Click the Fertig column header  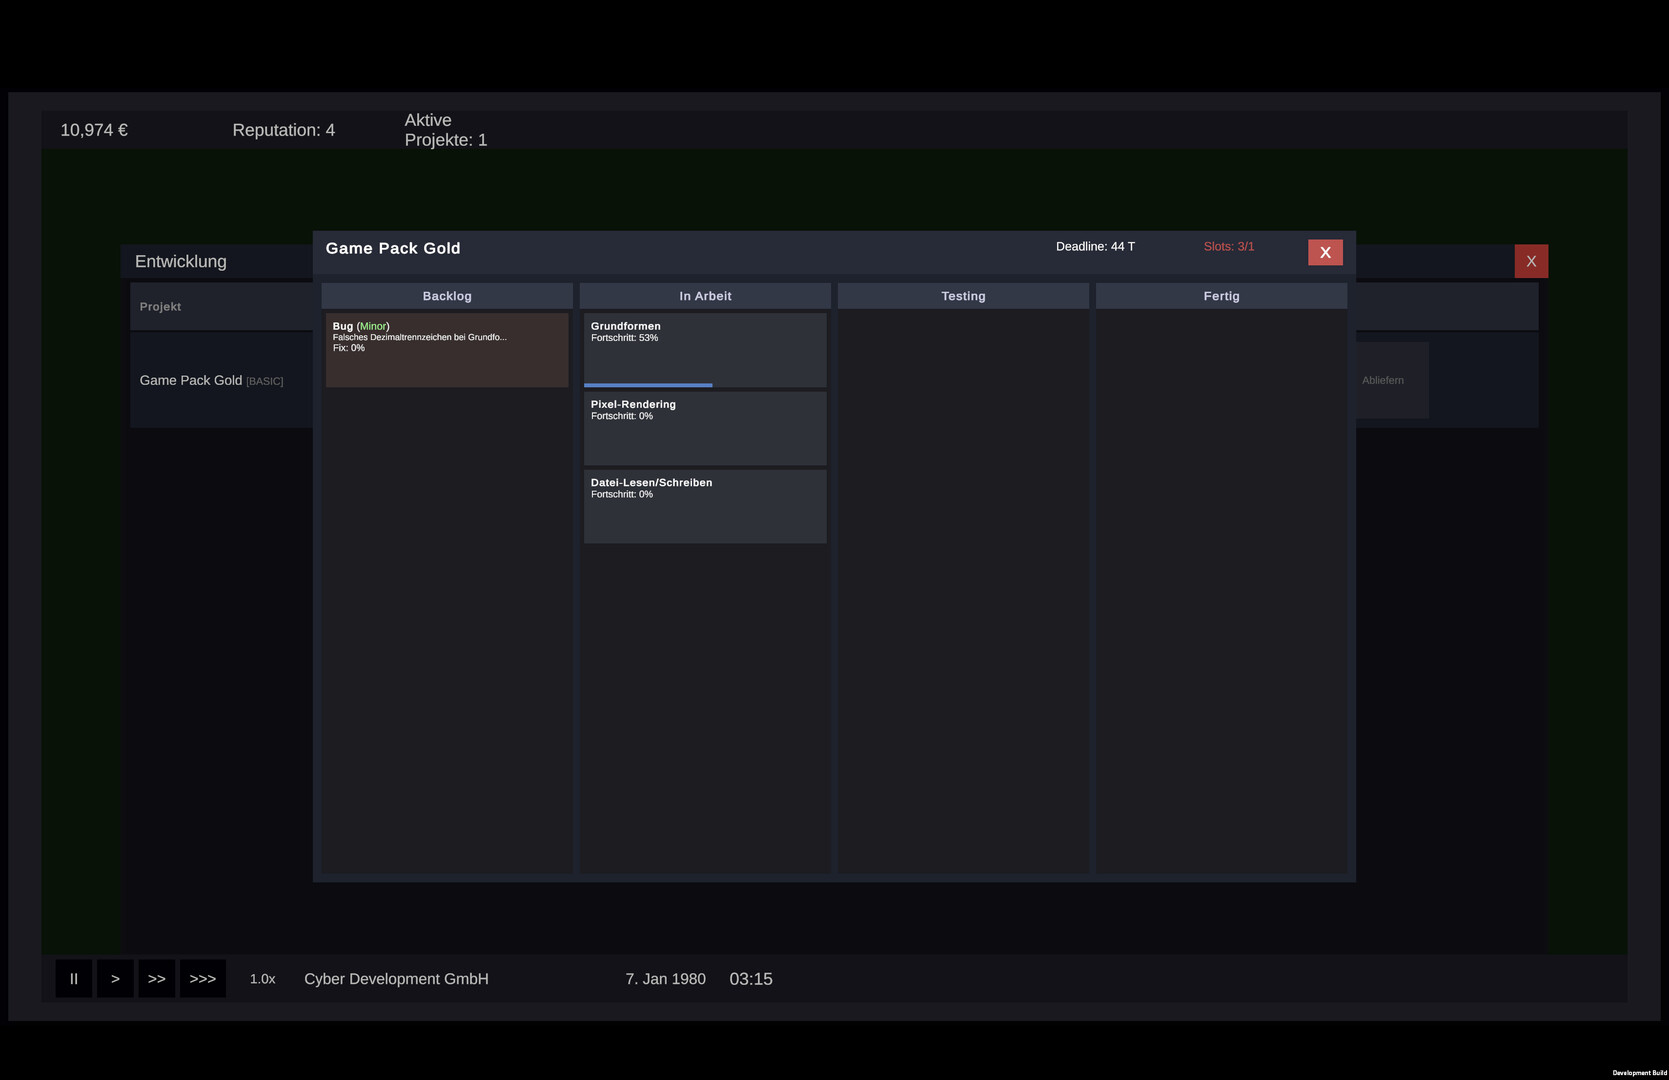(1221, 295)
